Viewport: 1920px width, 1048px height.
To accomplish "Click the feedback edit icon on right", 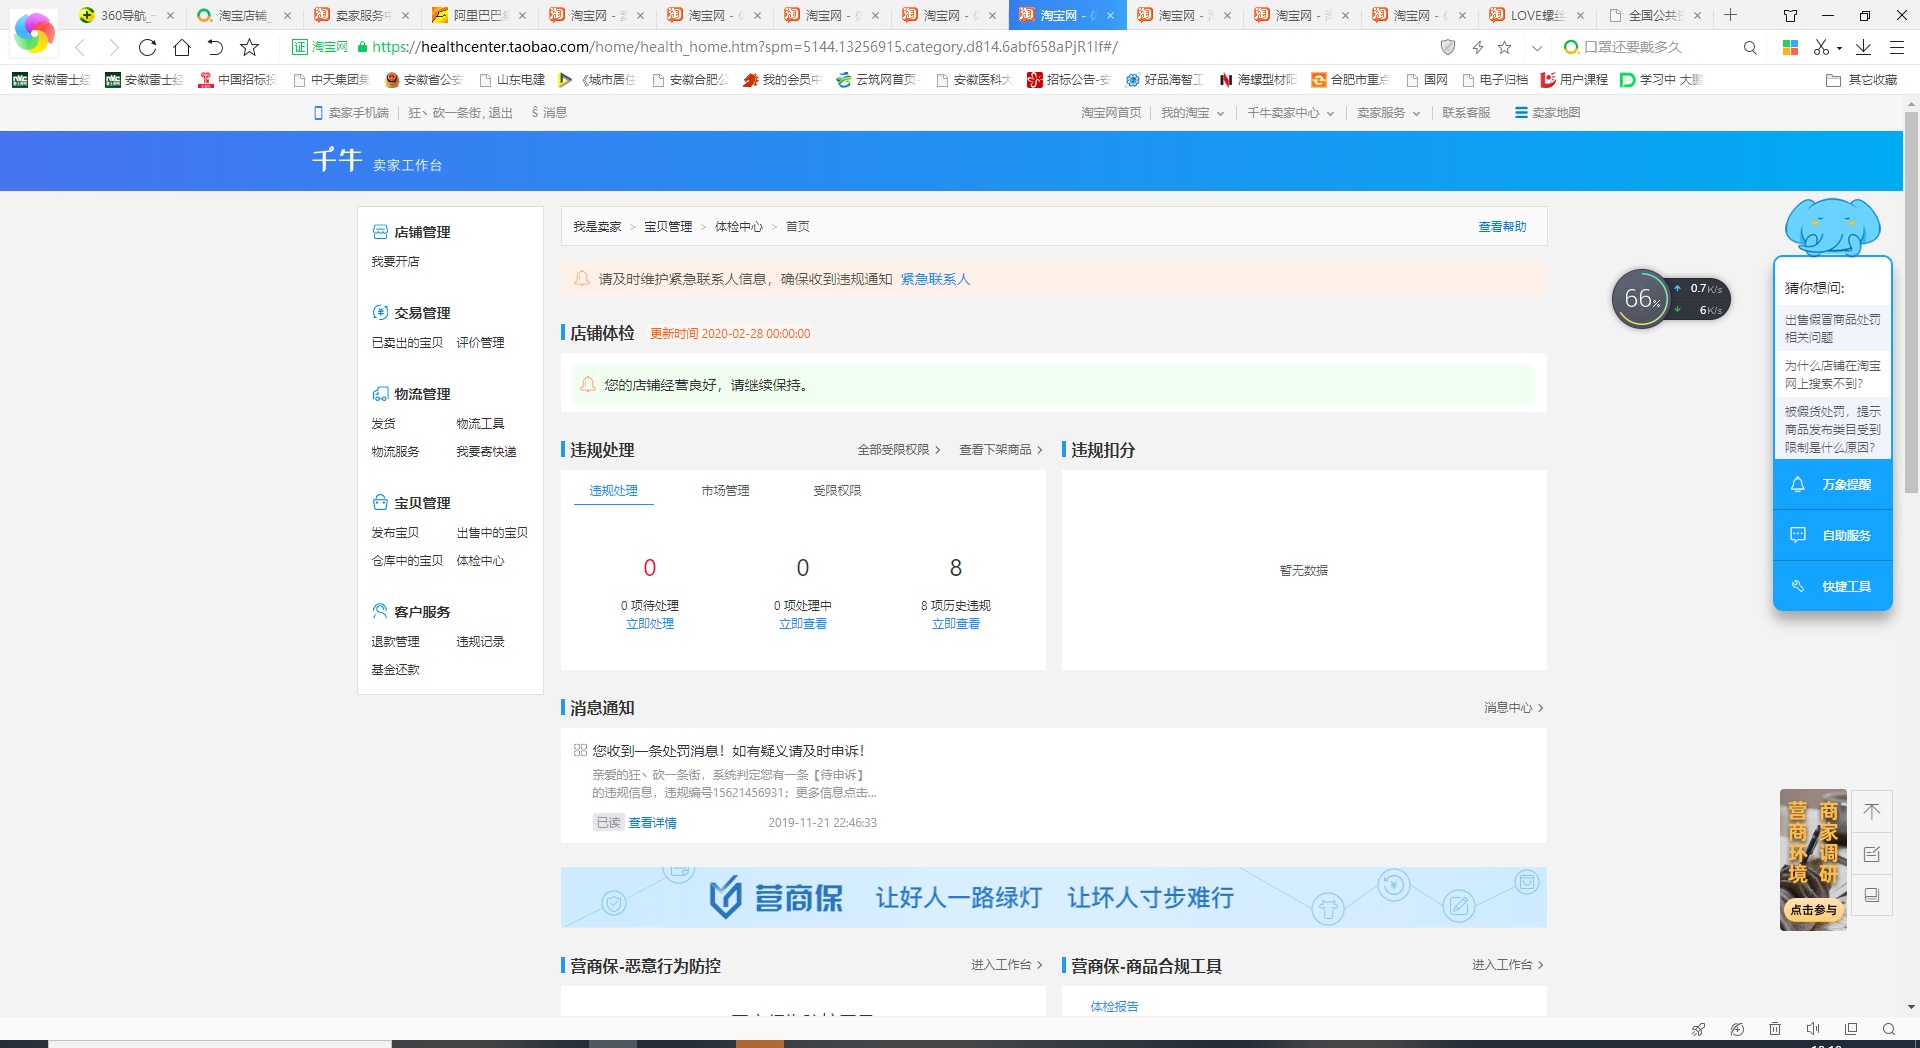I will pyautogui.click(x=1872, y=854).
